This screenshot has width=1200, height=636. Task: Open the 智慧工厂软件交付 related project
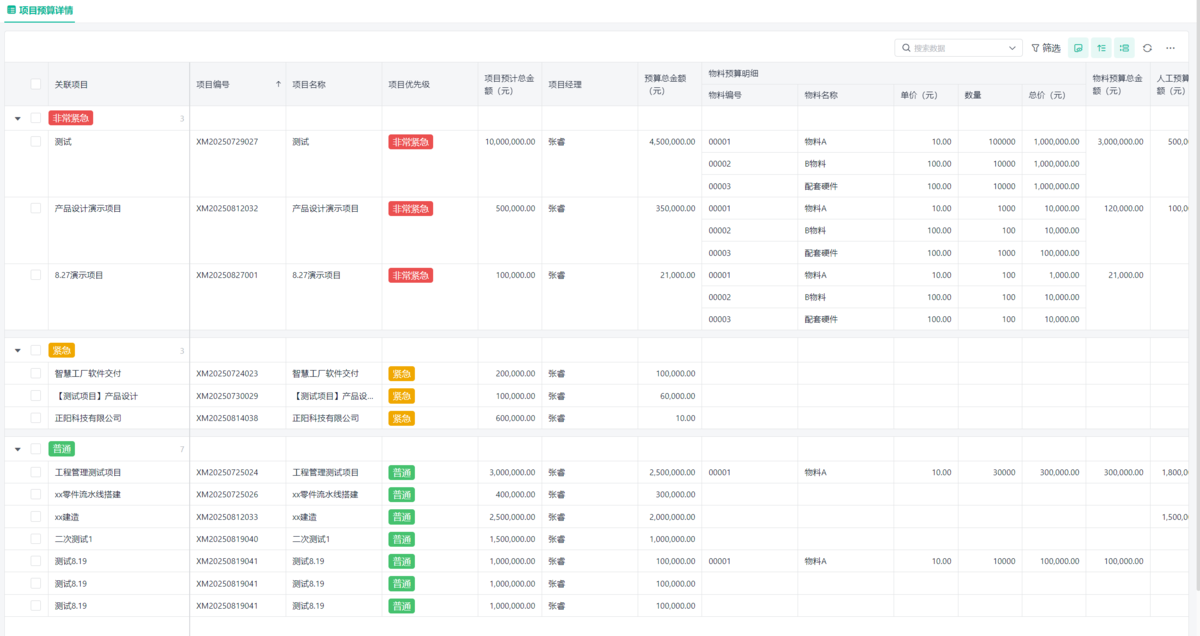tap(88, 373)
